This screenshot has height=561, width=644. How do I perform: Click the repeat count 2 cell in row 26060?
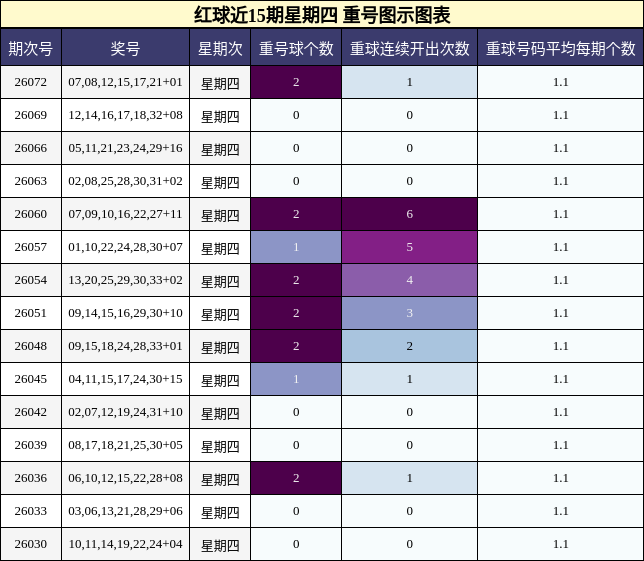pyautogui.click(x=296, y=214)
